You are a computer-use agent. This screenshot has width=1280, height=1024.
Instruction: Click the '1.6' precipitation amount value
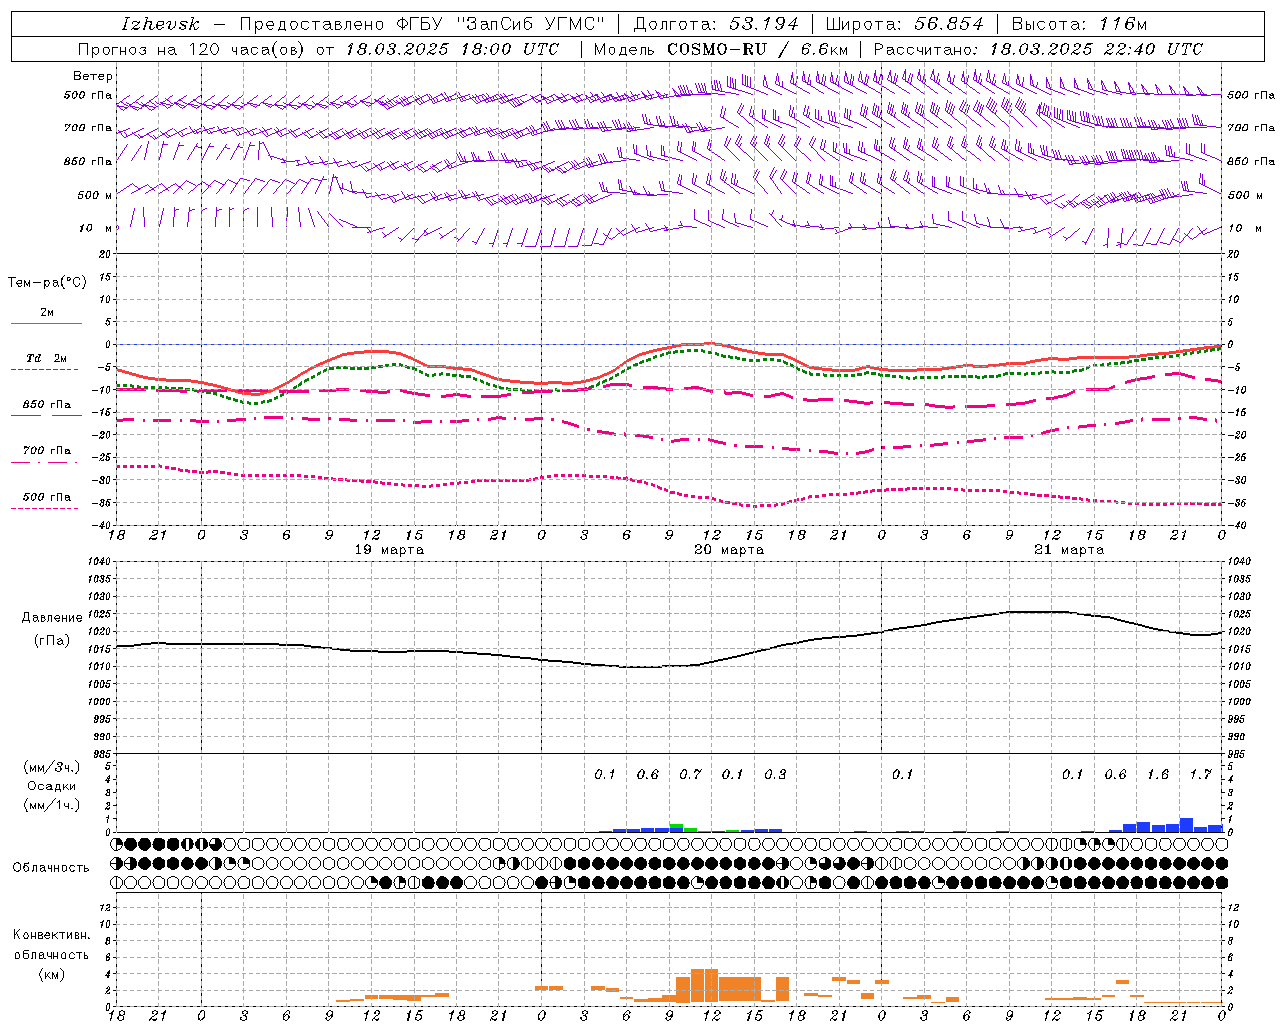click(1158, 775)
